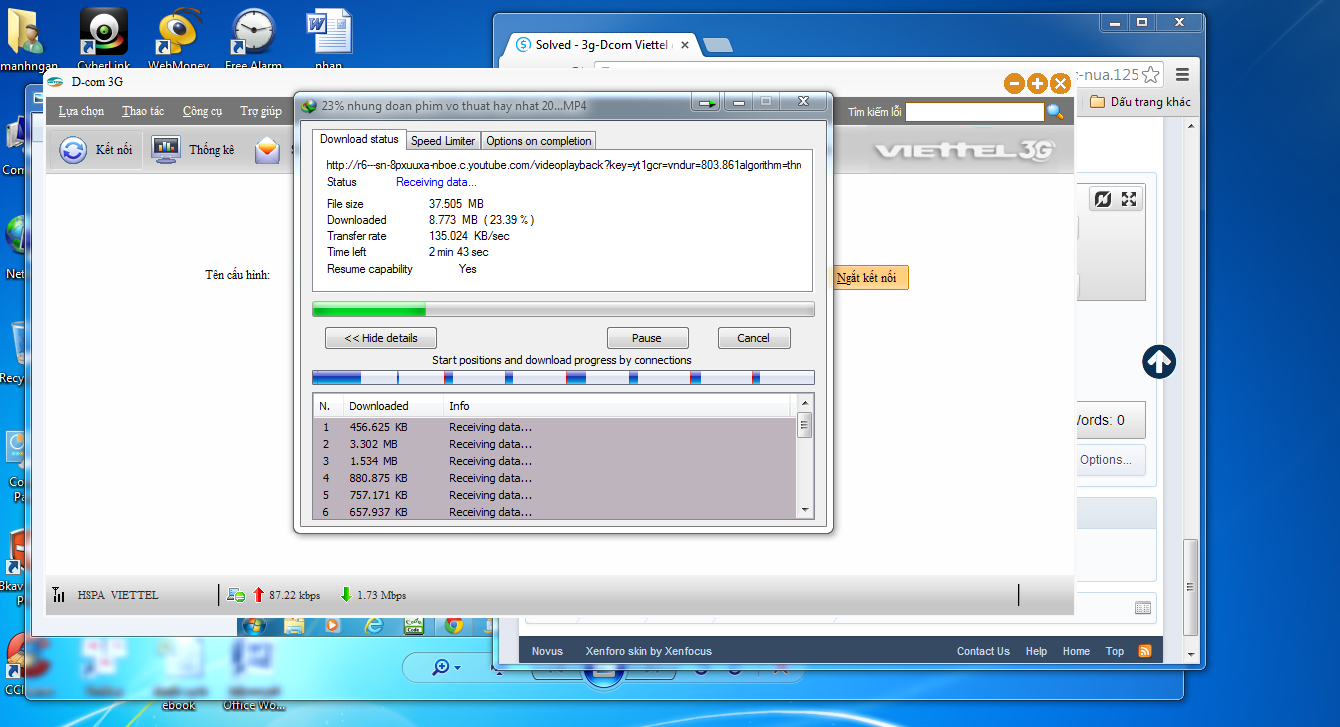Bookmark page with Chrome star icon
This screenshot has width=1340, height=727.
click(1151, 75)
